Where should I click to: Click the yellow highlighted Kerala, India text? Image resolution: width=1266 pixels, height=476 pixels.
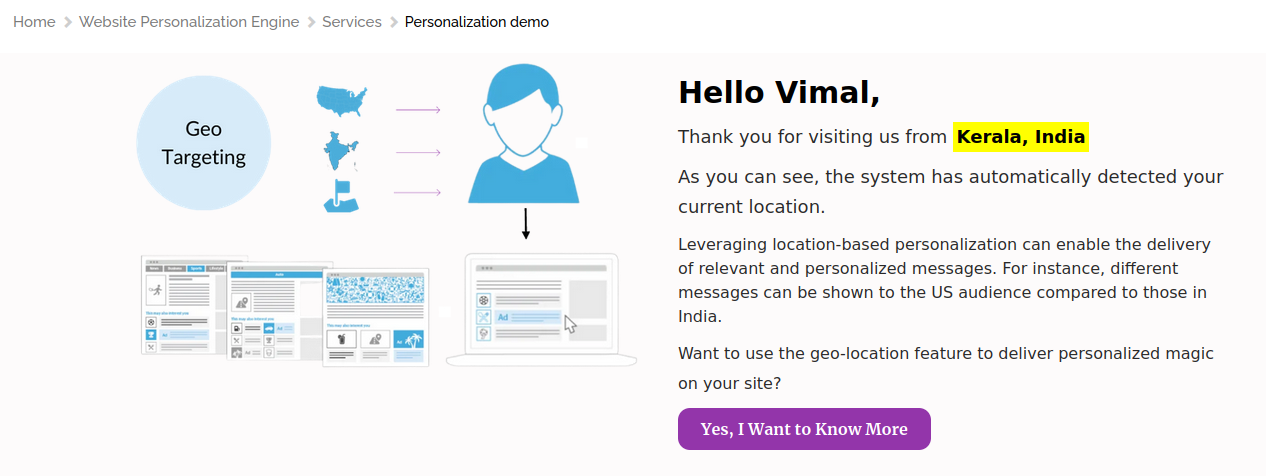click(1021, 137)
